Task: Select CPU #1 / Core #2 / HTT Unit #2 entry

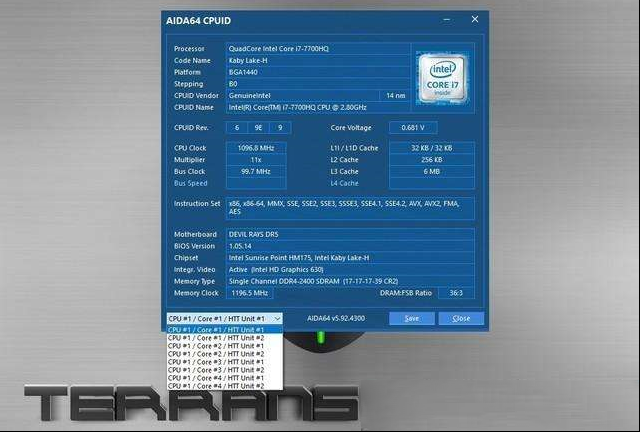Action: pyautogui.click(x=224, y=354)
